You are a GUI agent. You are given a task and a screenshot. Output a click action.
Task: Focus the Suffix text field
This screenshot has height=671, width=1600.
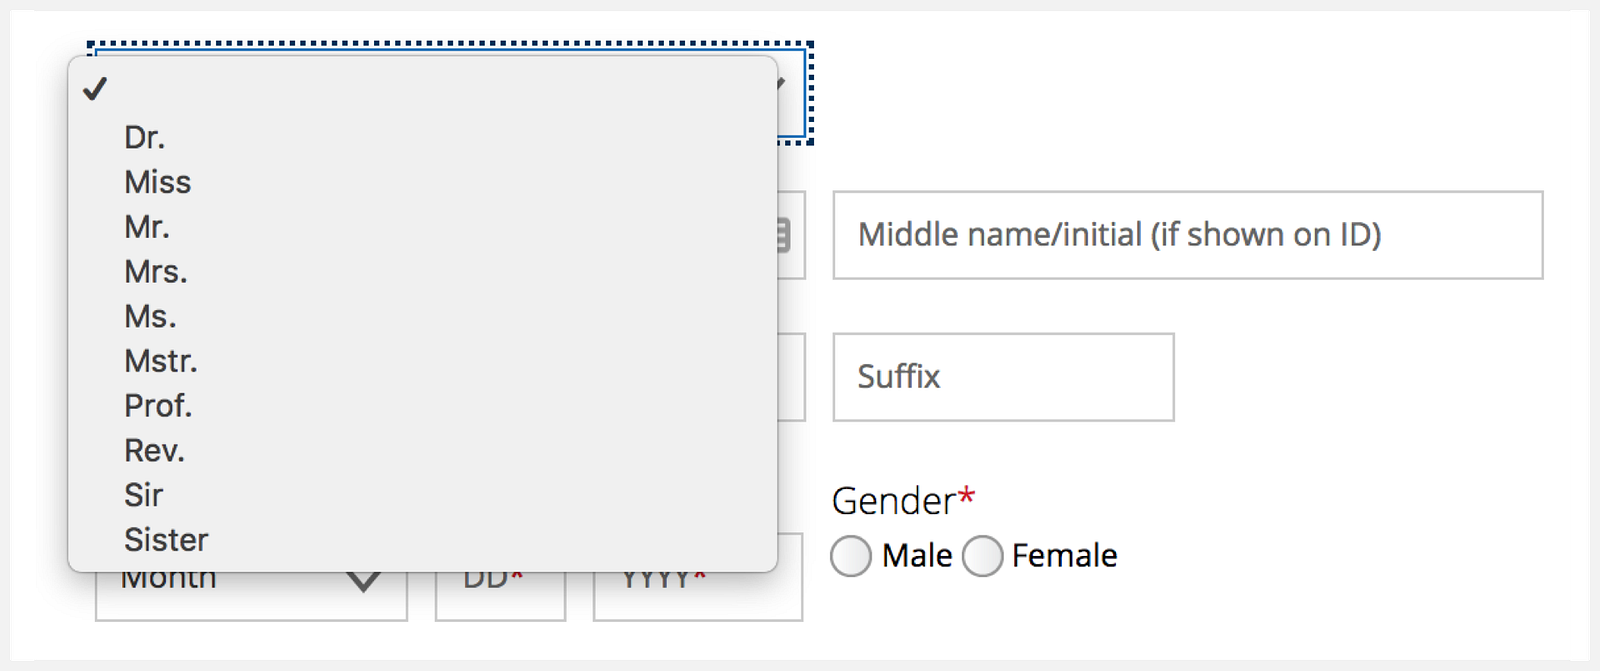[1003, 377]
